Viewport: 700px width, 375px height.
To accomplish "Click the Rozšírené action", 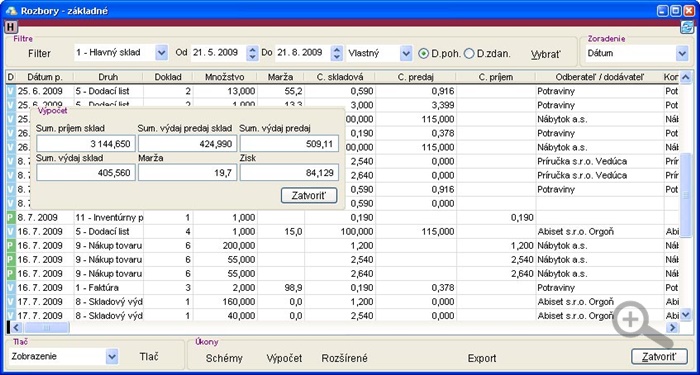I will (345, 358).
